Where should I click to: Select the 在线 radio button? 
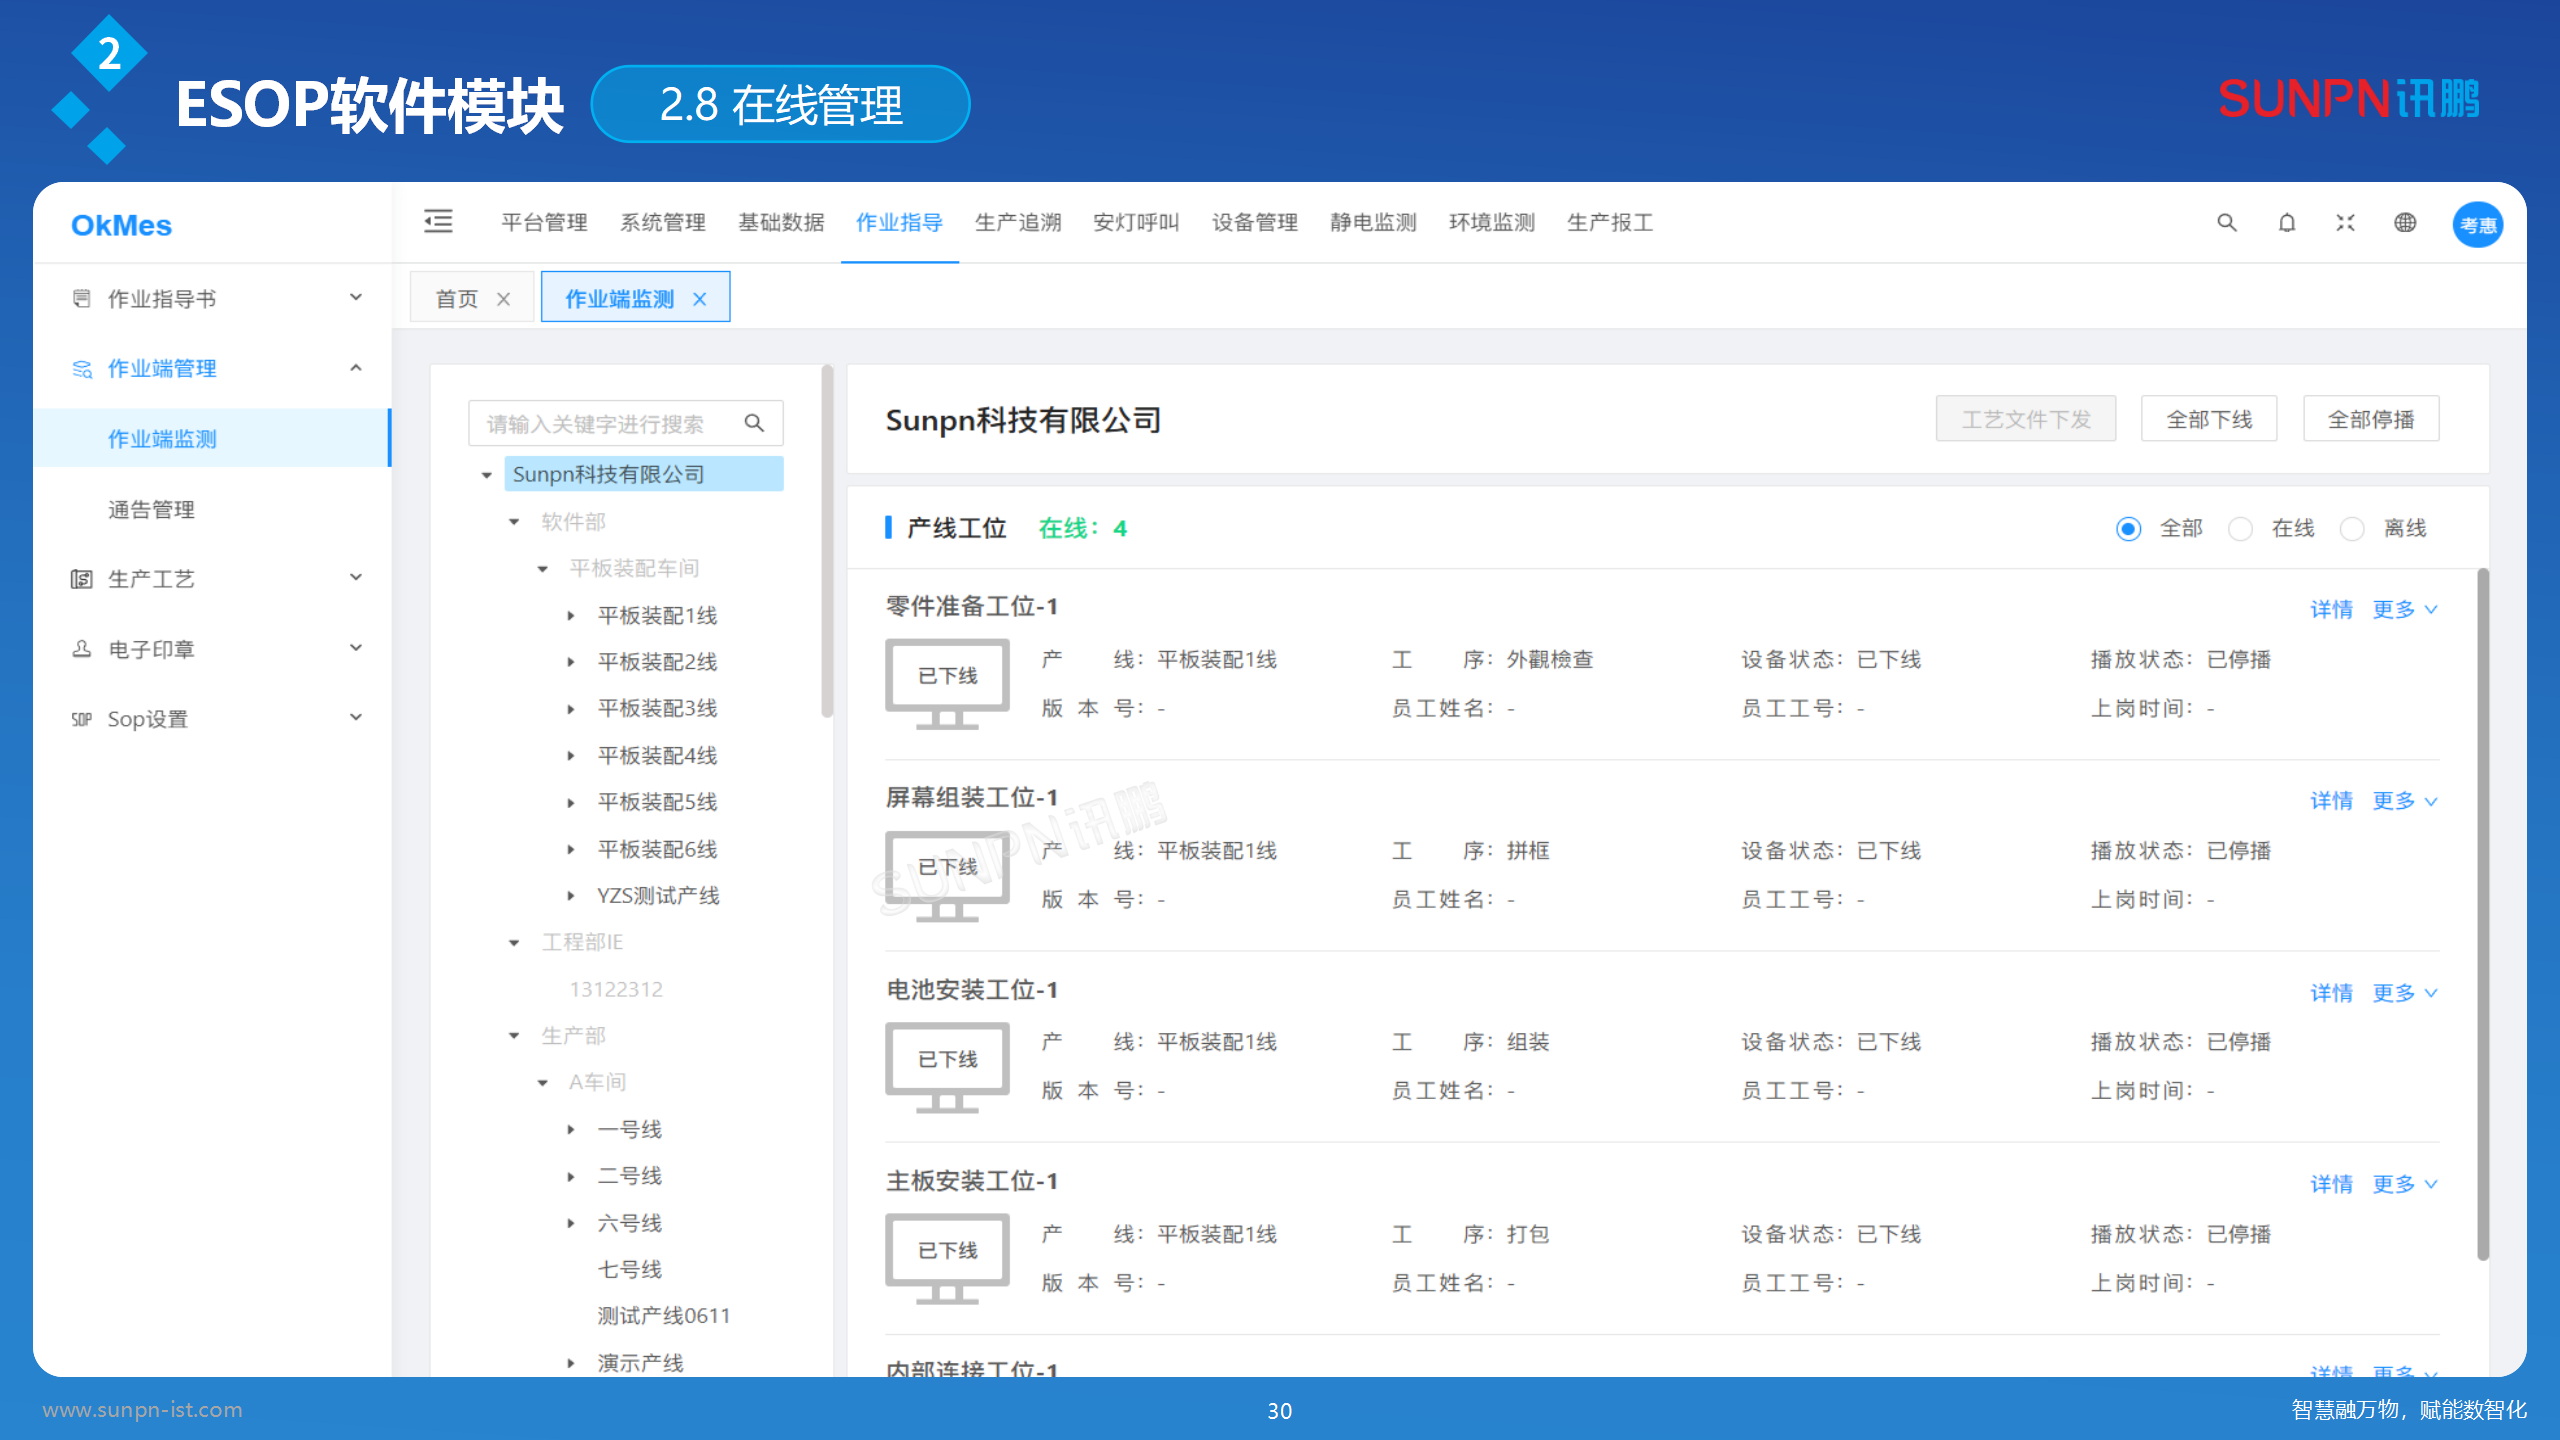click(2241, 528)
